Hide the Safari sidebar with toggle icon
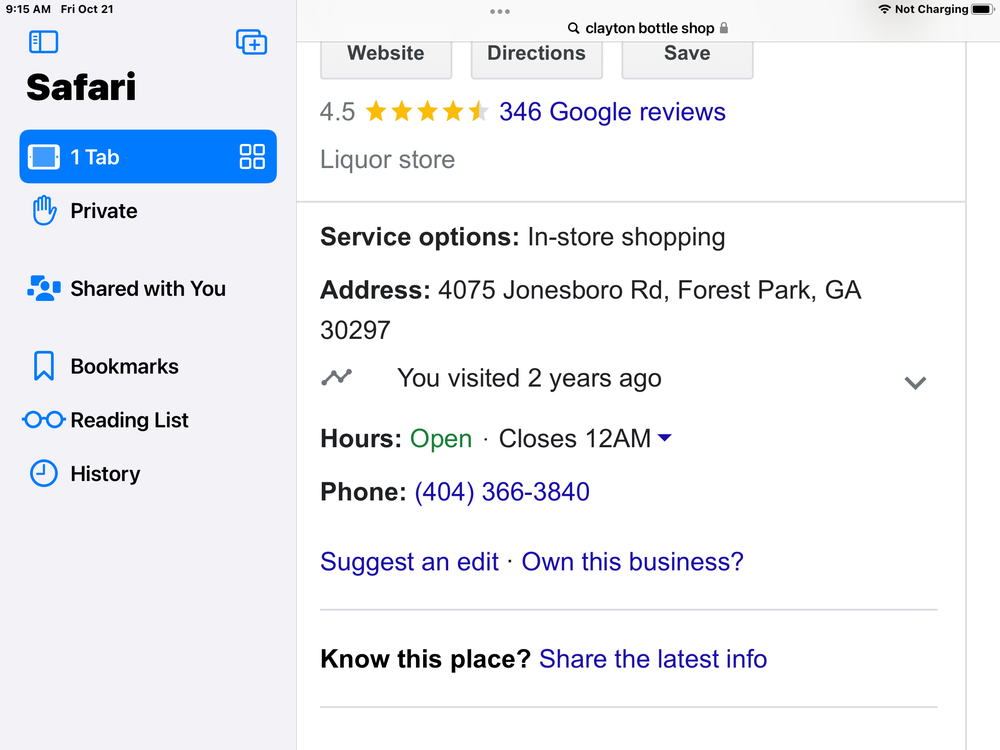Image resolution: width=1000 pixels, height=750 pixels. point(43,42)
